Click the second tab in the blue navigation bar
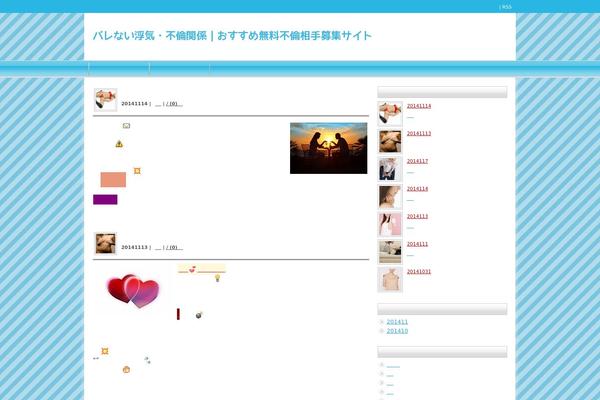 (x=179, y=69)
